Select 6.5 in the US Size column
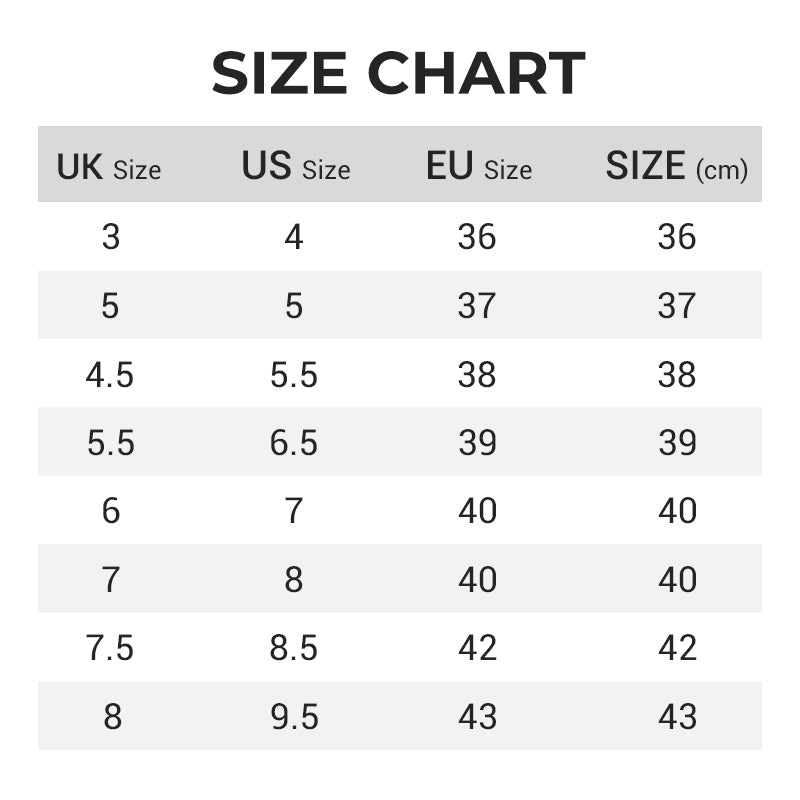Viewport: 800px width, 800px height. tap(293, 443)
